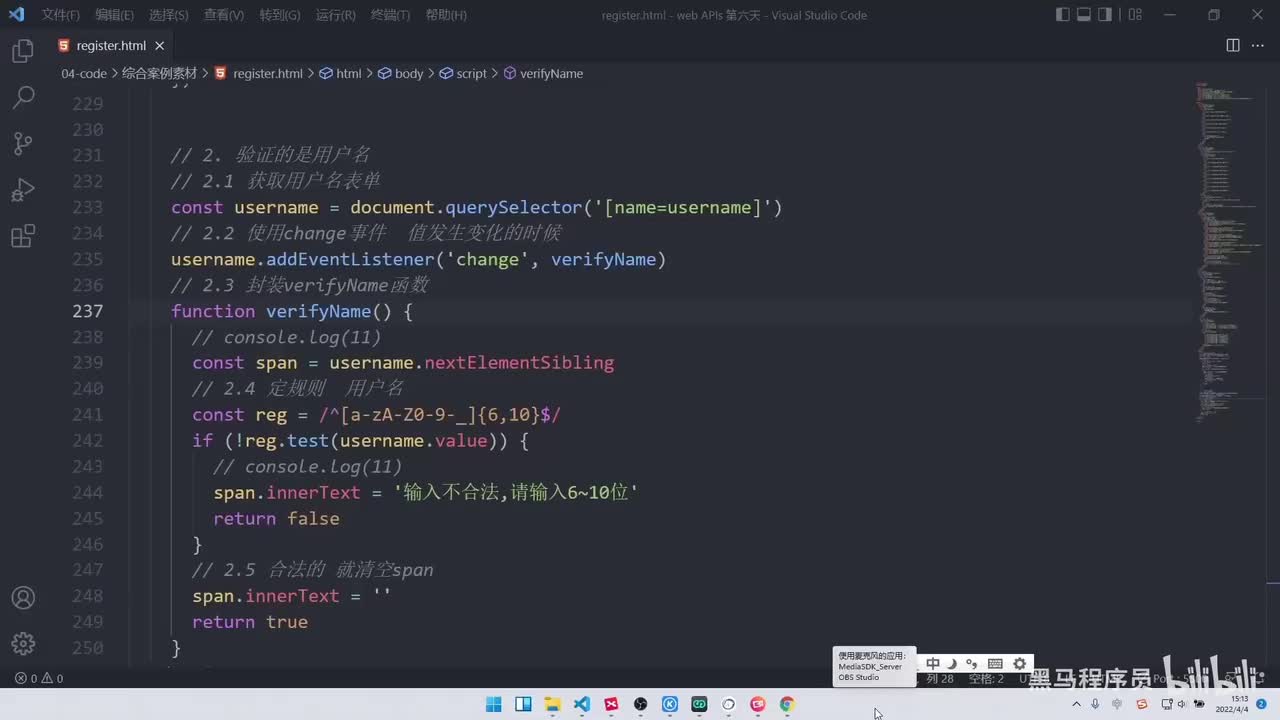Open the 文件(F) menu
The width and height of the screenshot is (1280, 720).
click(x=60, y=15)
